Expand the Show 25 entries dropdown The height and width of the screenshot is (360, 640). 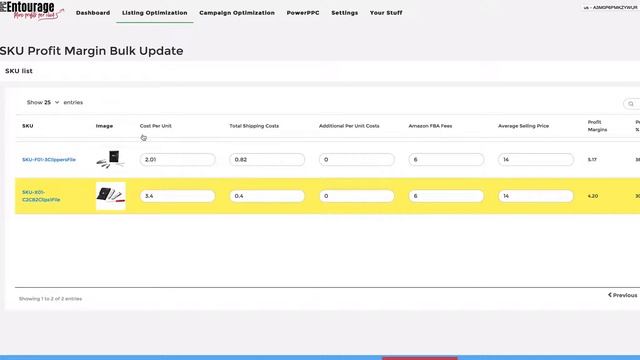pos(51,102)
